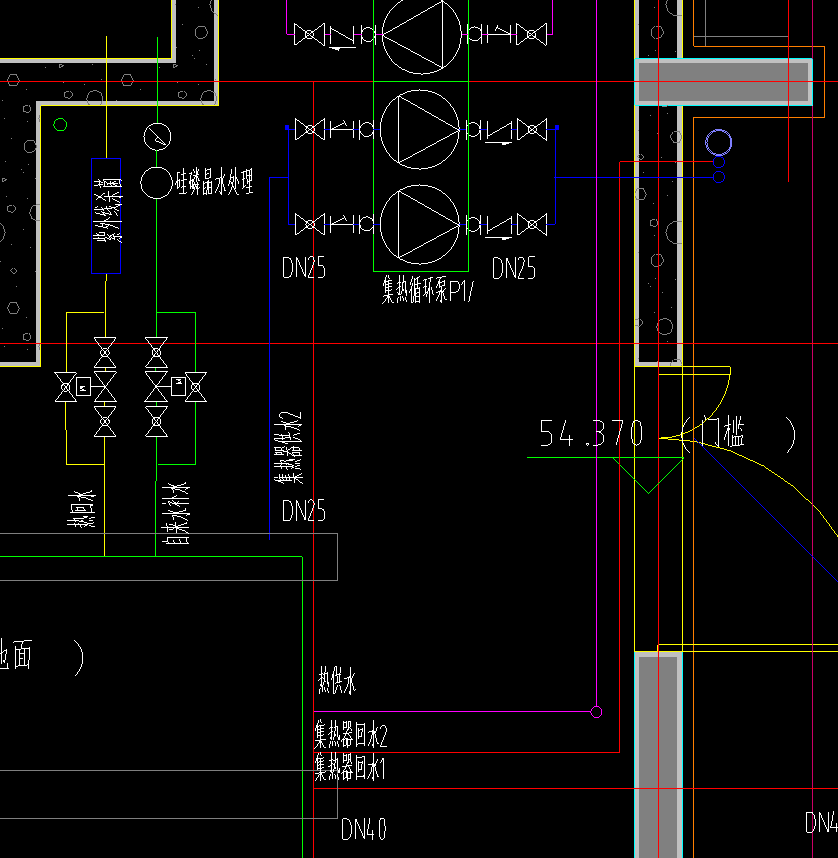Click the 集热循环泵P1/ pump label
The height and width of the screenshot is (858, 838).
pos(427,289)
